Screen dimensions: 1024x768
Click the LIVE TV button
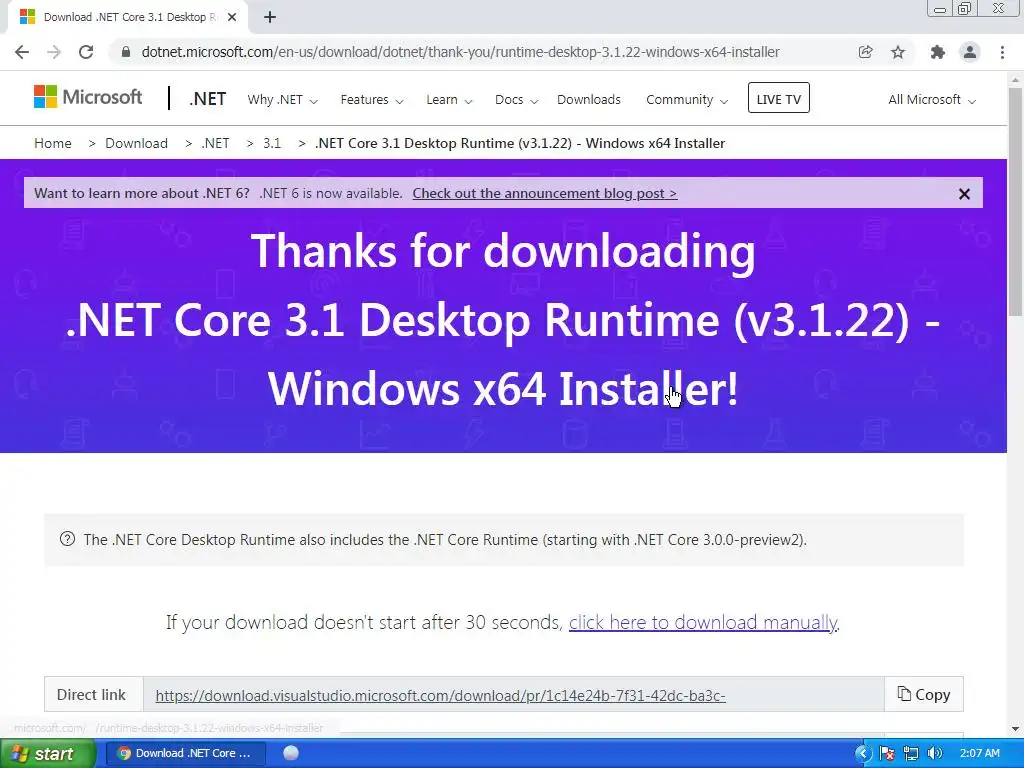[x=778, y=98]
